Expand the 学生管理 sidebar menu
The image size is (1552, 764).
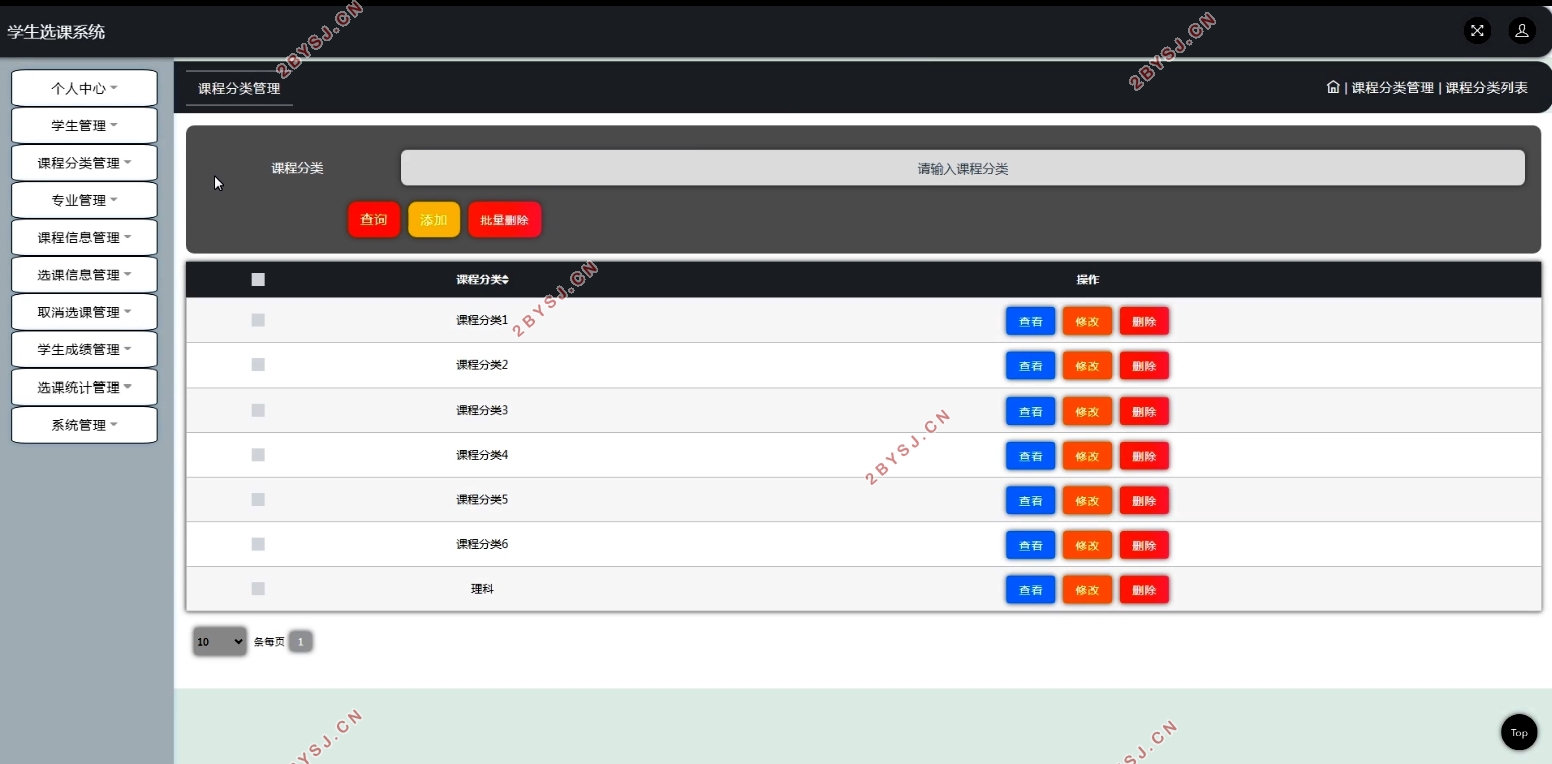click(x=84, y=125)
